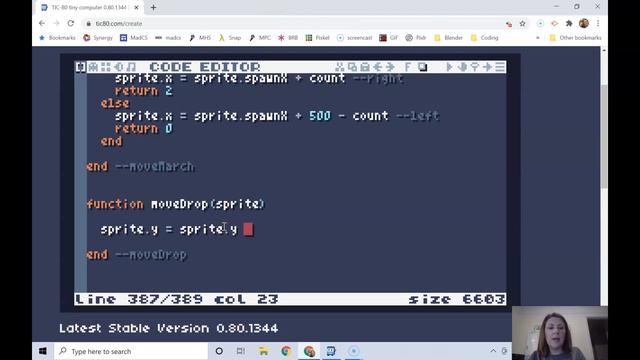Open the MadCS bookmark

point(134,38)
